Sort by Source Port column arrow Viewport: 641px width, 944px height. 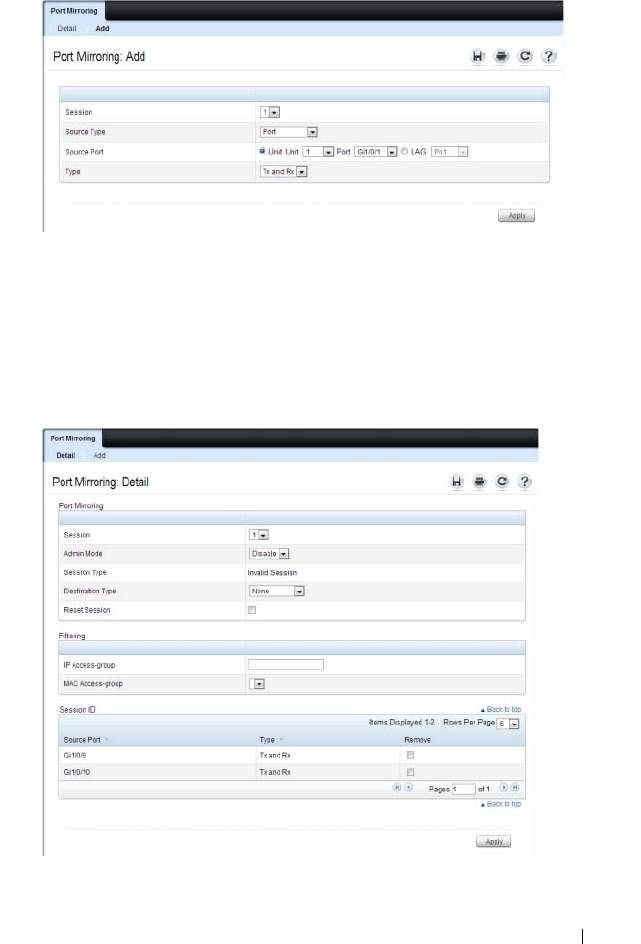(x=107, y=739)
